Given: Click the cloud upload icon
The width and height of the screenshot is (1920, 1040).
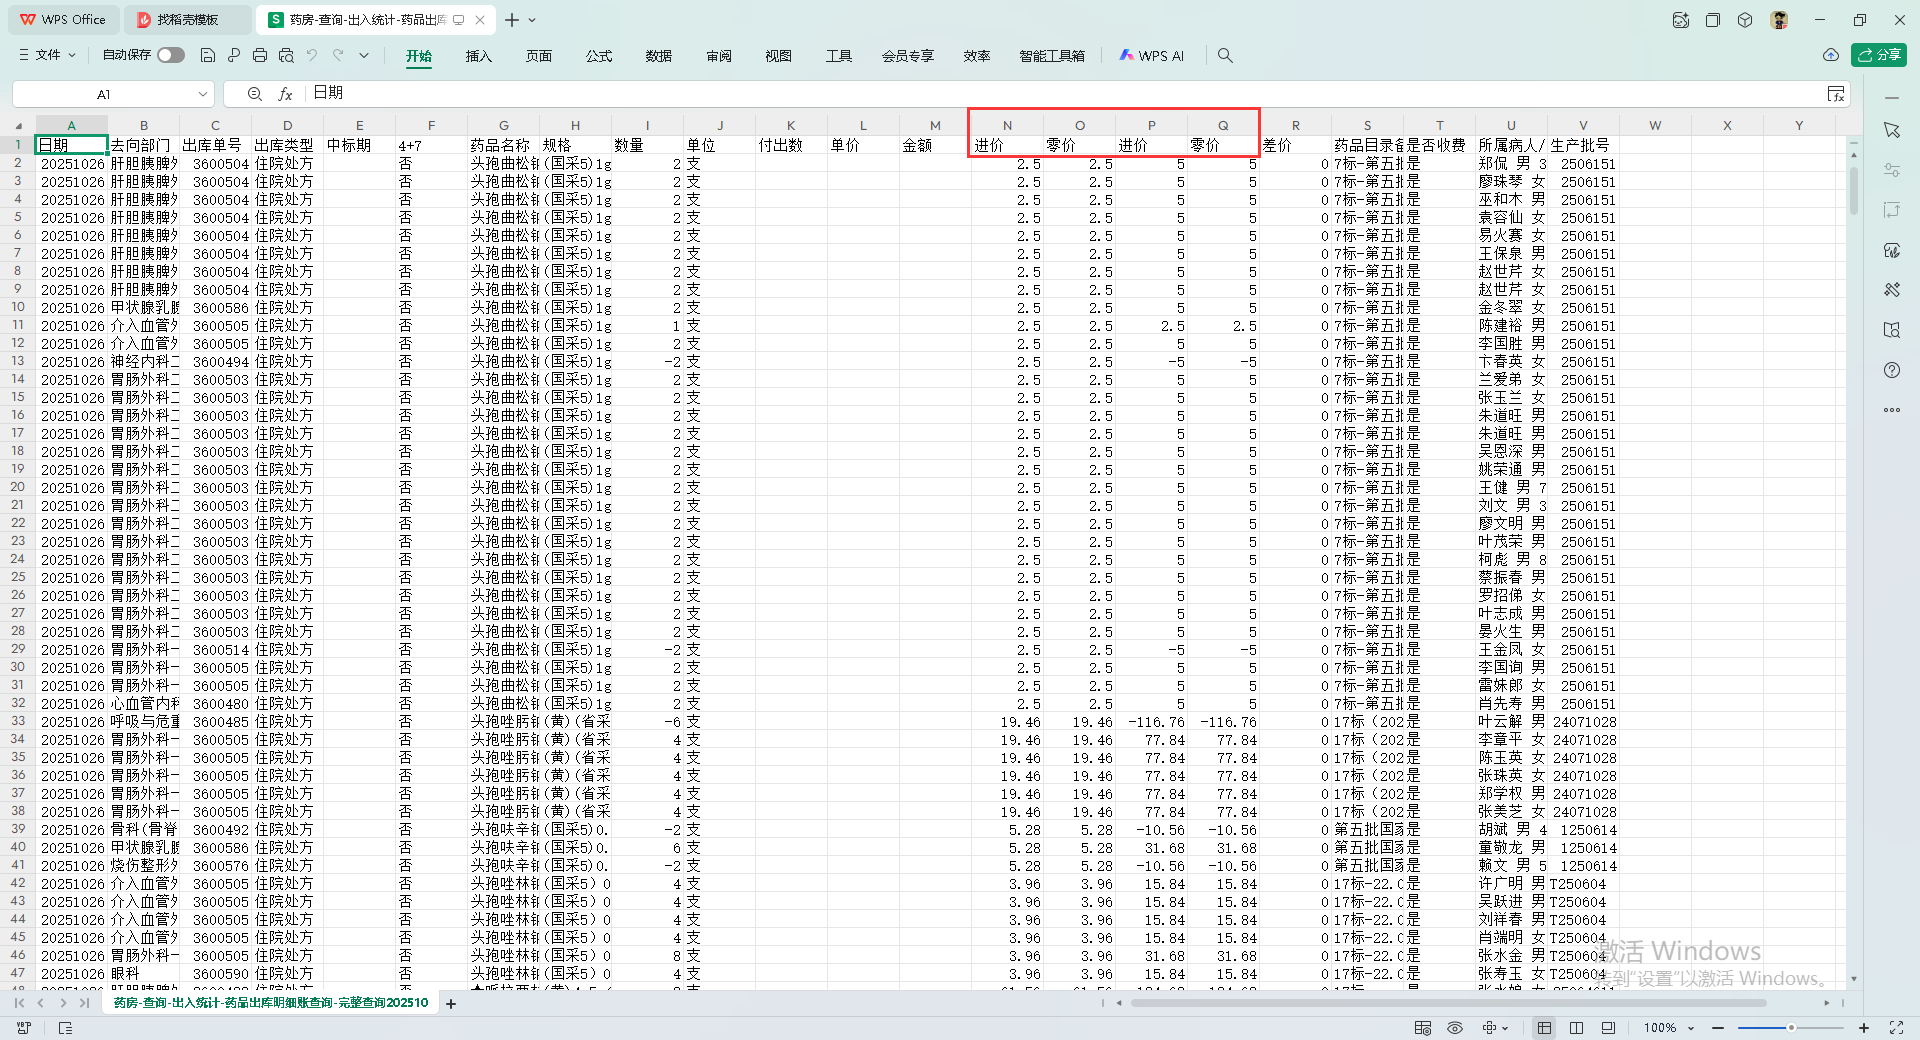Looking at the screenshot, I should coord(1830,56).
